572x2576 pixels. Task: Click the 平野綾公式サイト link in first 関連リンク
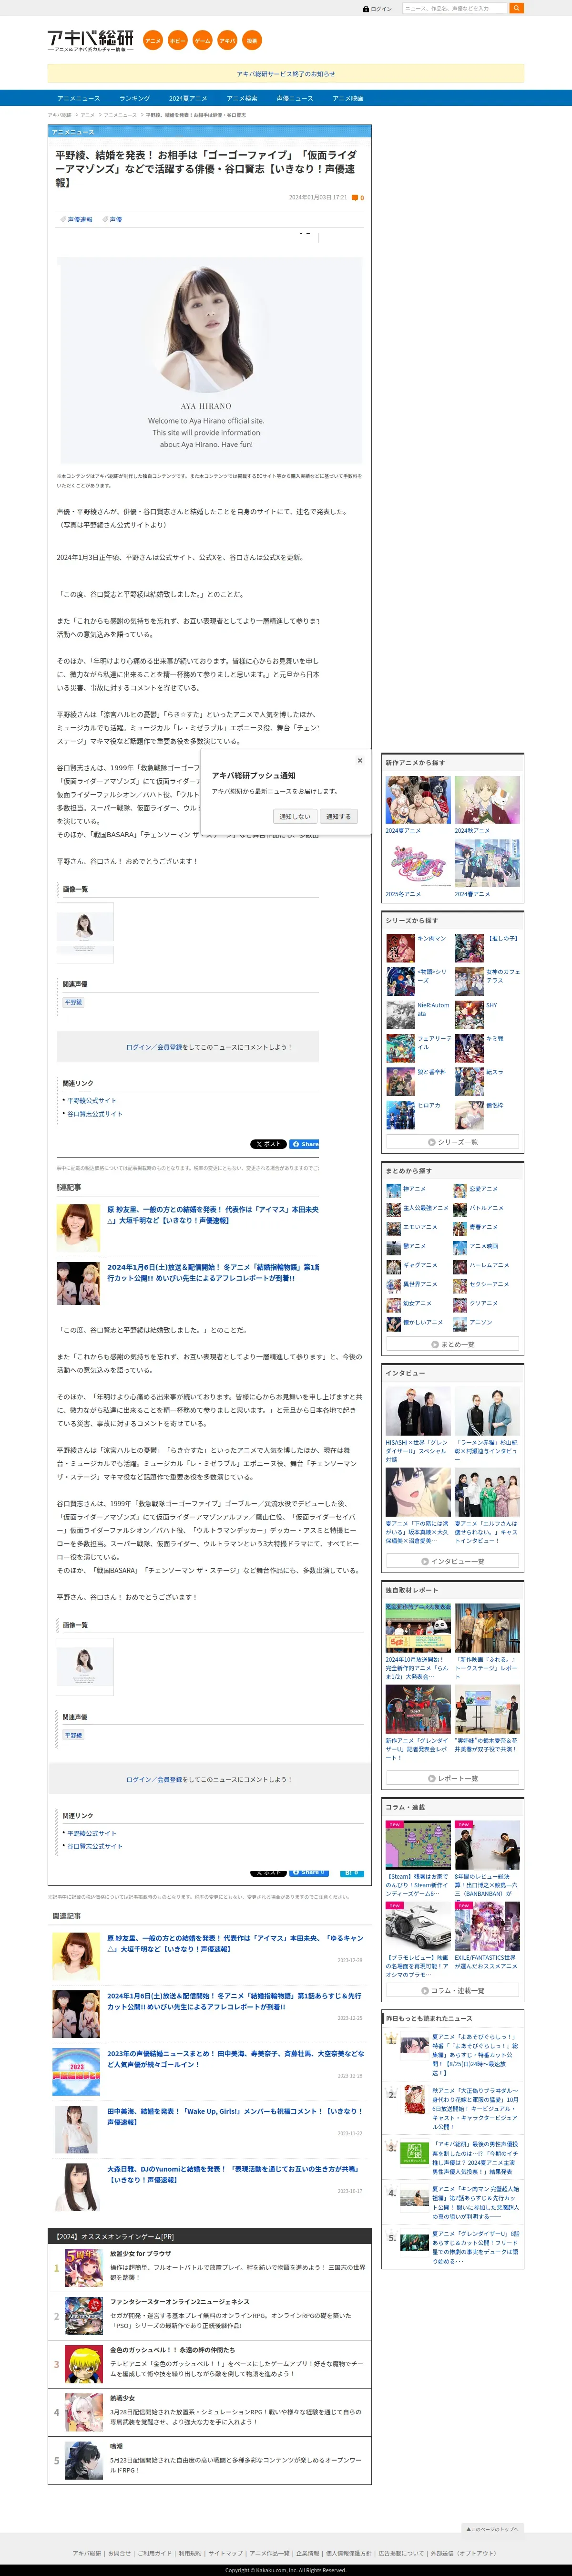91,1101
